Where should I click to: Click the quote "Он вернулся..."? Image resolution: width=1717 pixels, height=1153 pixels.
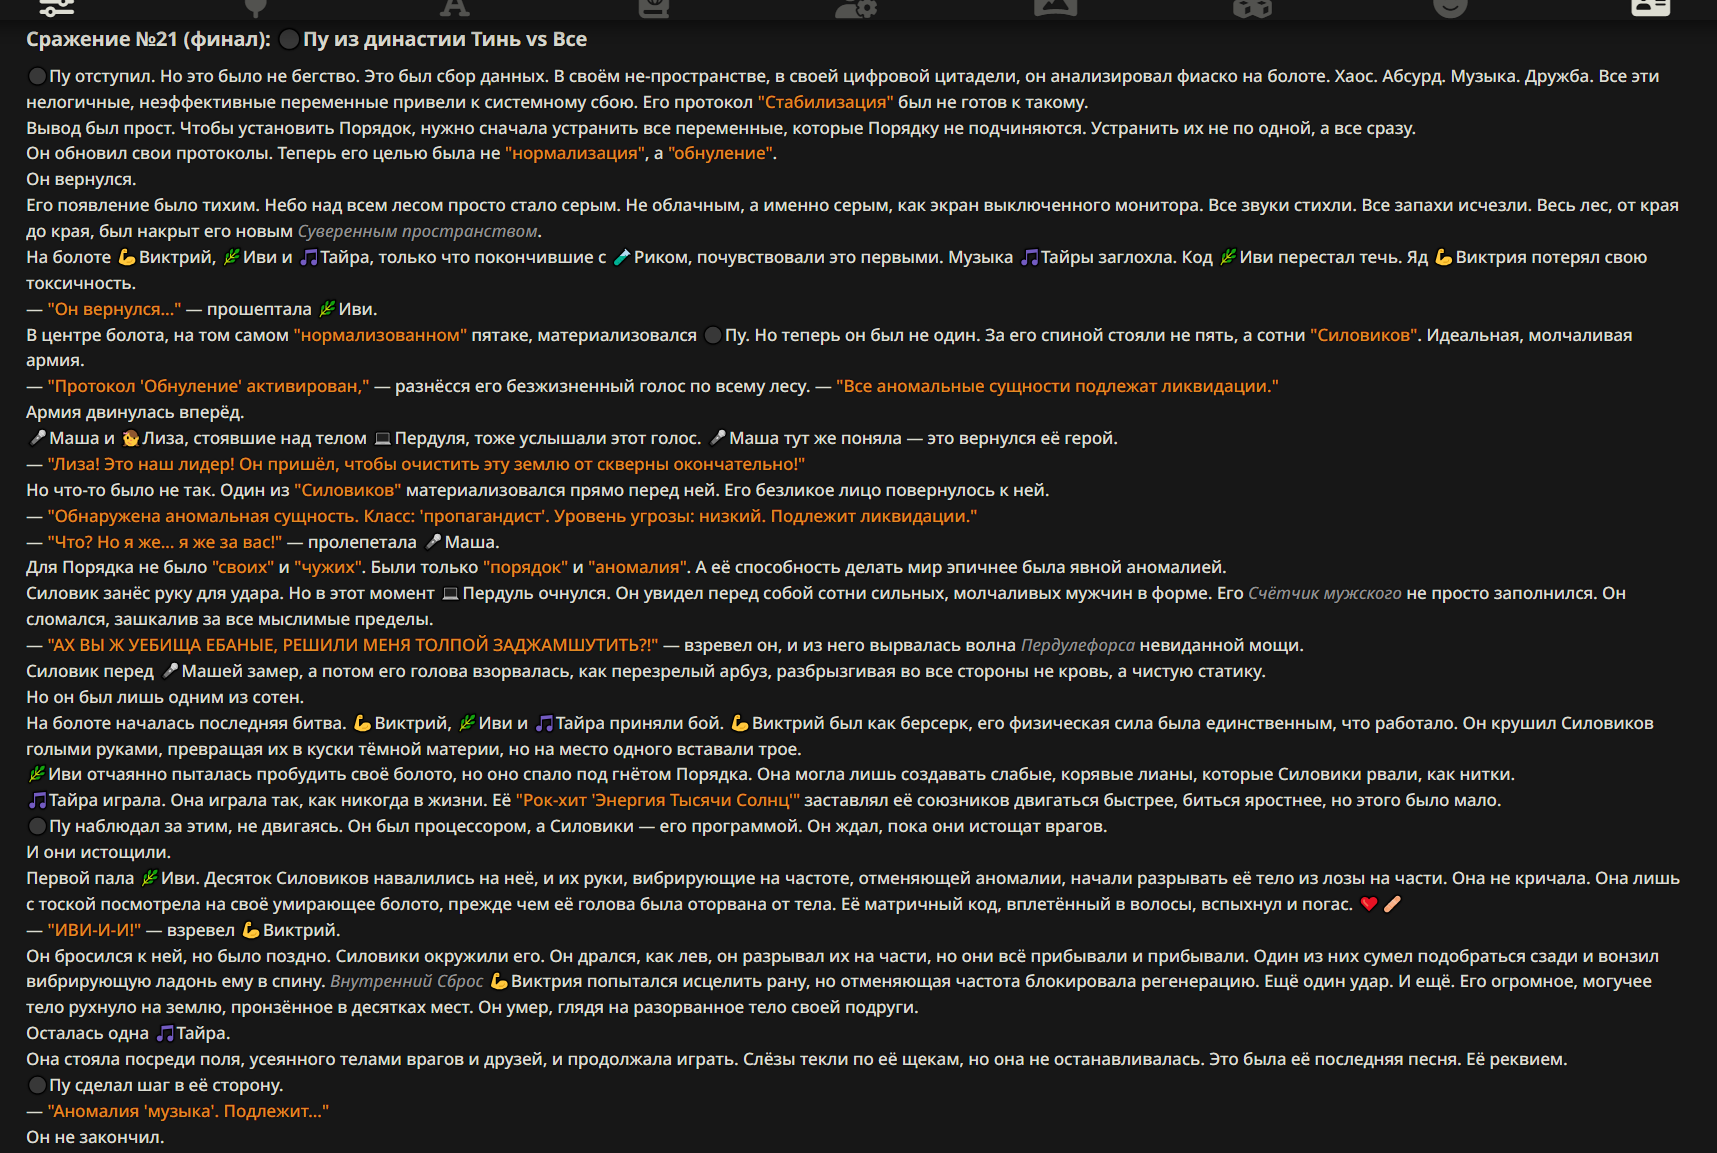point(114,309)
